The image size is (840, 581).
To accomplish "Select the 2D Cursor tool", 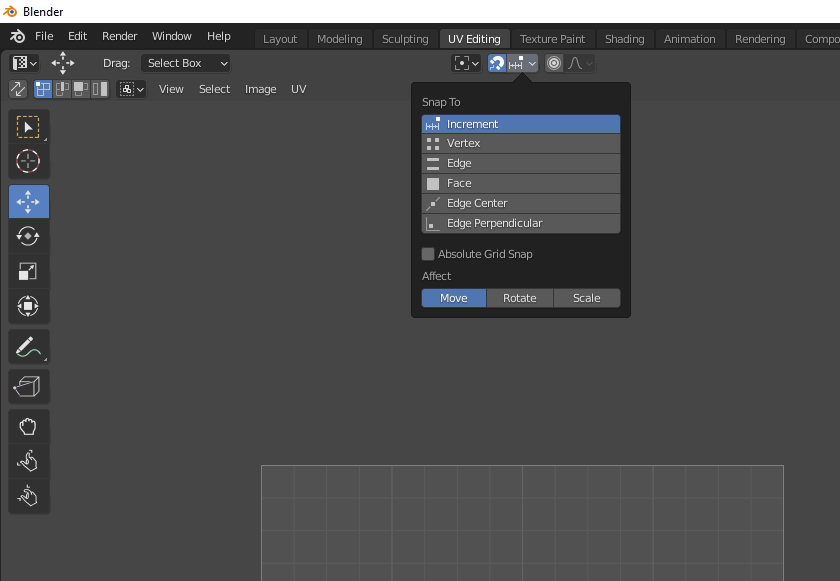I will tap(28, 161).
